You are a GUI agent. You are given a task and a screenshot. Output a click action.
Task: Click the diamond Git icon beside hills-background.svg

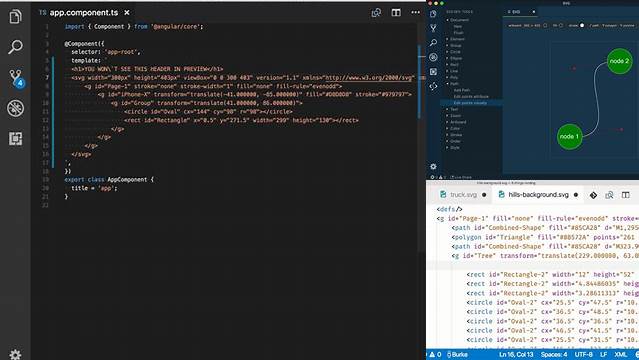(593, 195)
